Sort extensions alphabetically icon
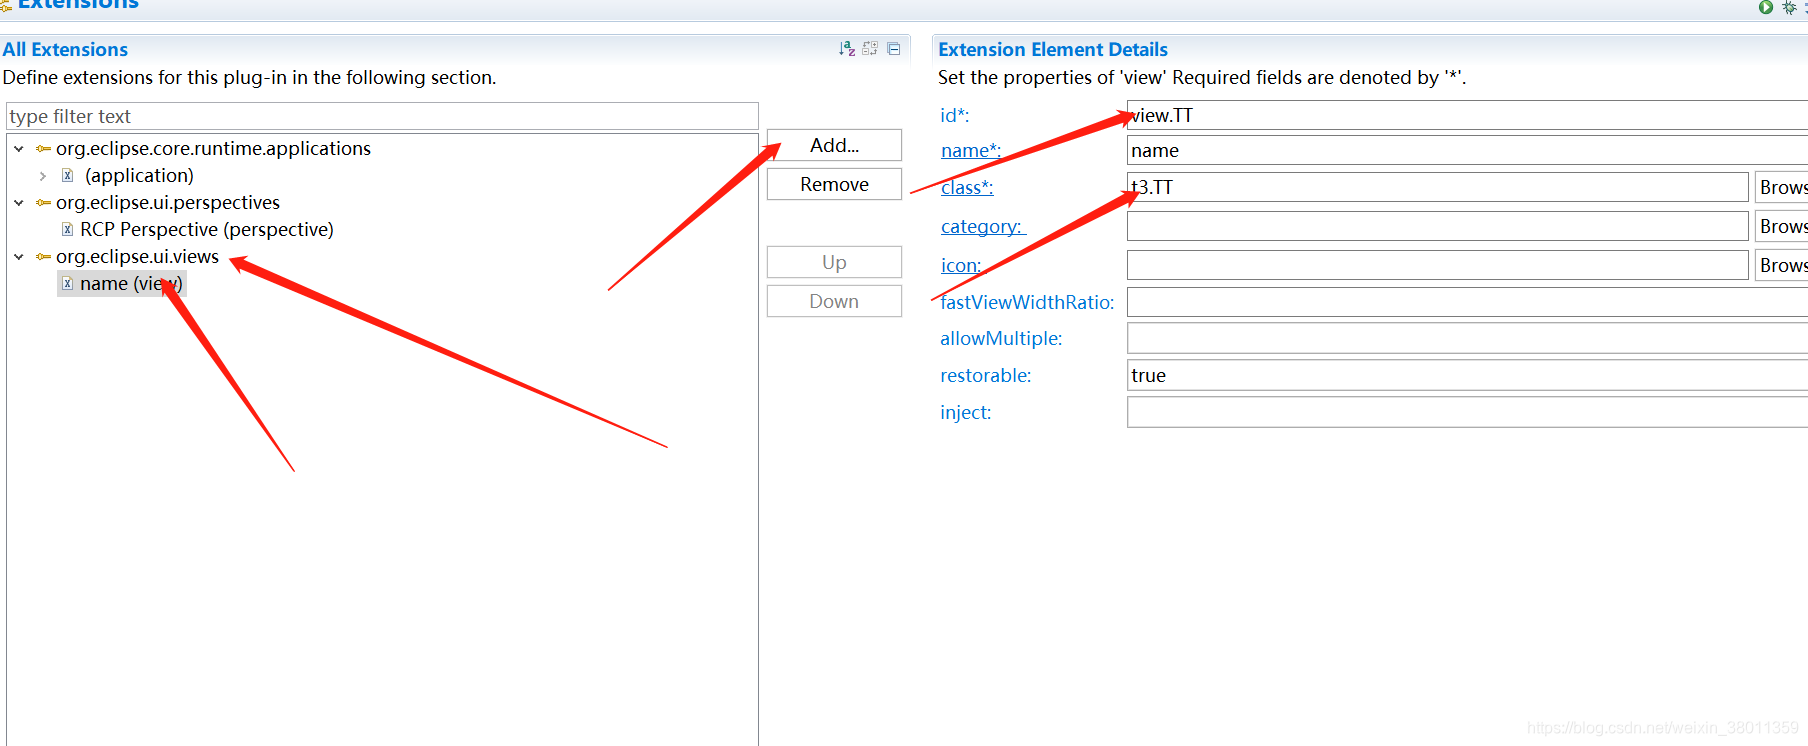This screenshot has height=746, width=1808. tap(847, 48)
